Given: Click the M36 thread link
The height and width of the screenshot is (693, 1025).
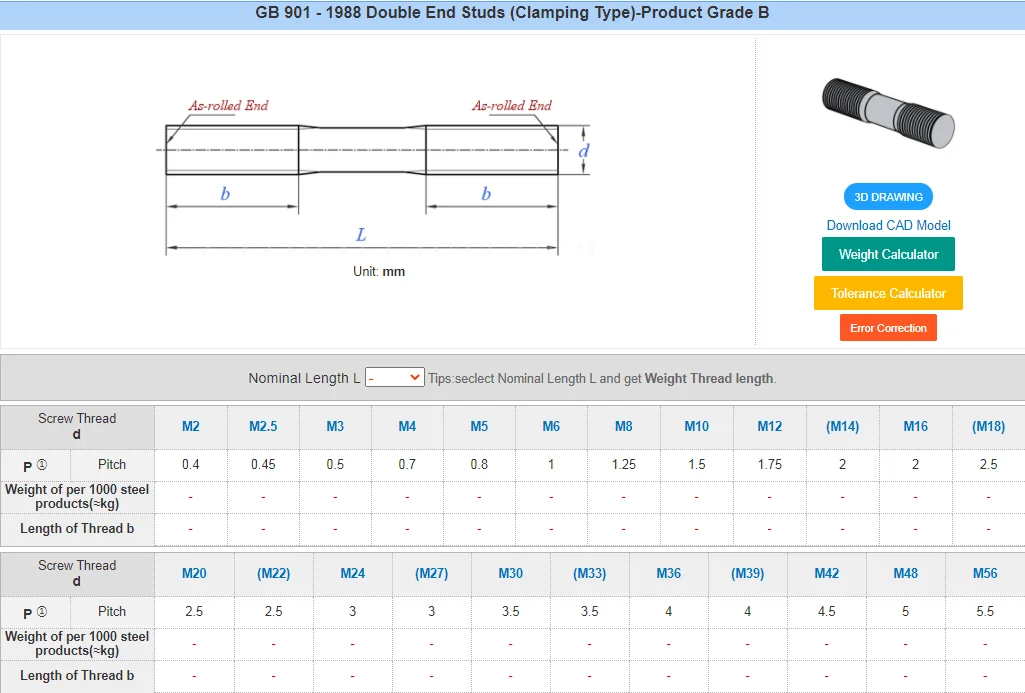Looking at the screenshot, I should tap(668, 573).
